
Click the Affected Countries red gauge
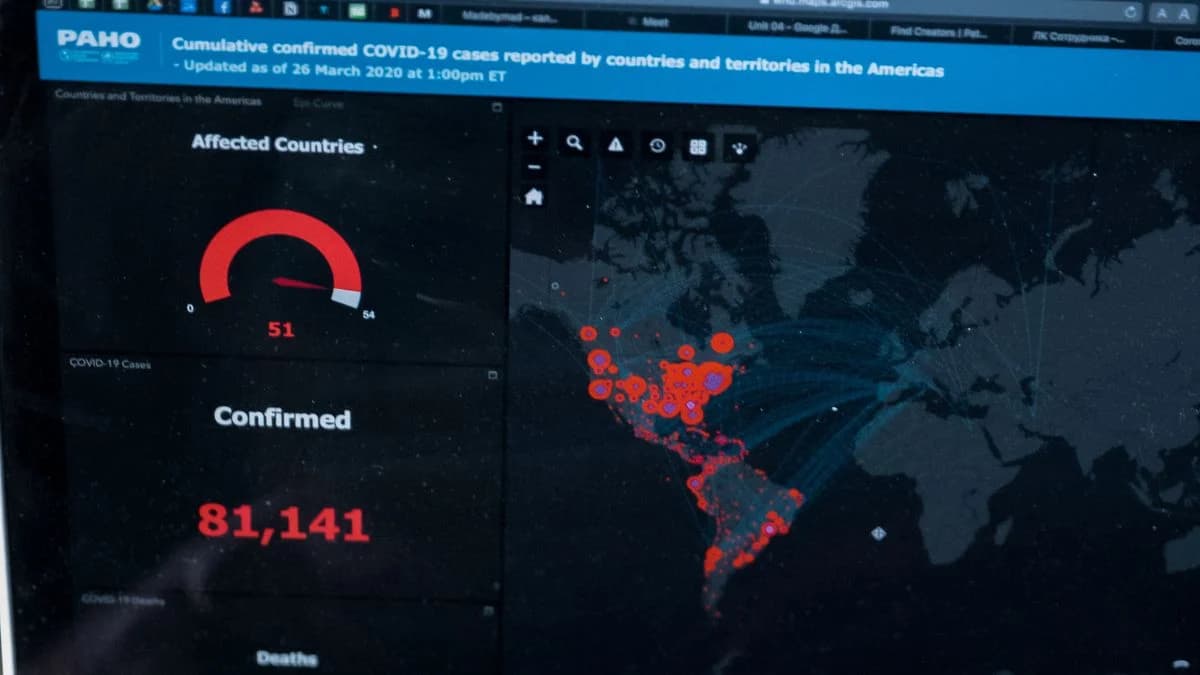pyautogui.click(x=280, y=257)
